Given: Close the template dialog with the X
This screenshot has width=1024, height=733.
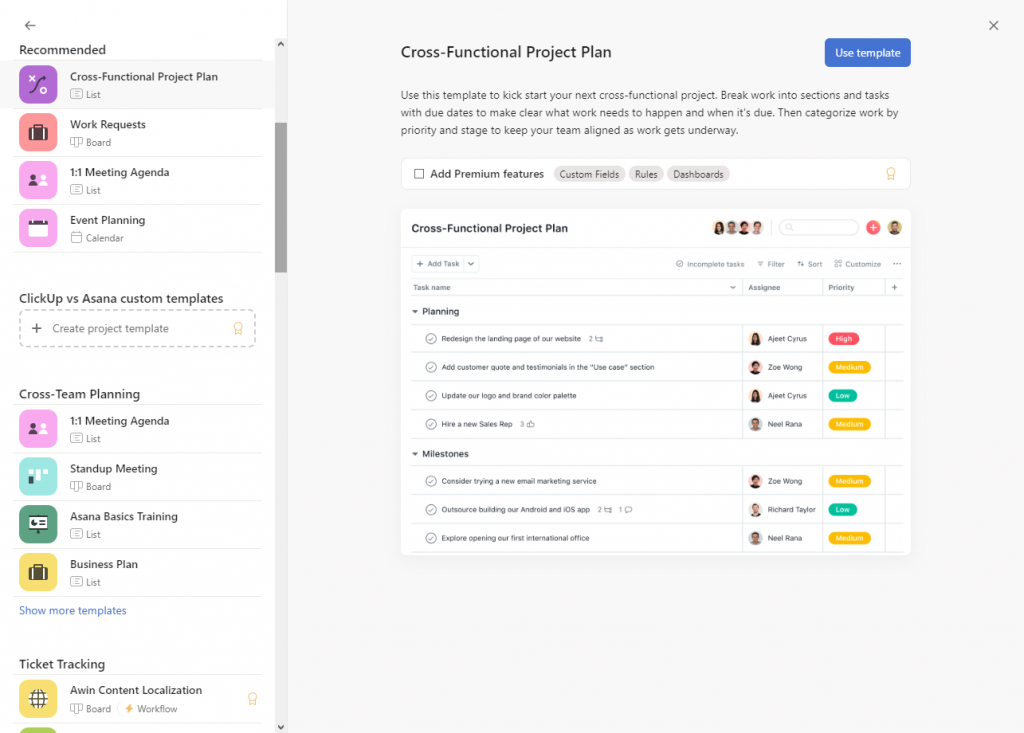Looking at the screenshot, I should click(x=993, y=25).
